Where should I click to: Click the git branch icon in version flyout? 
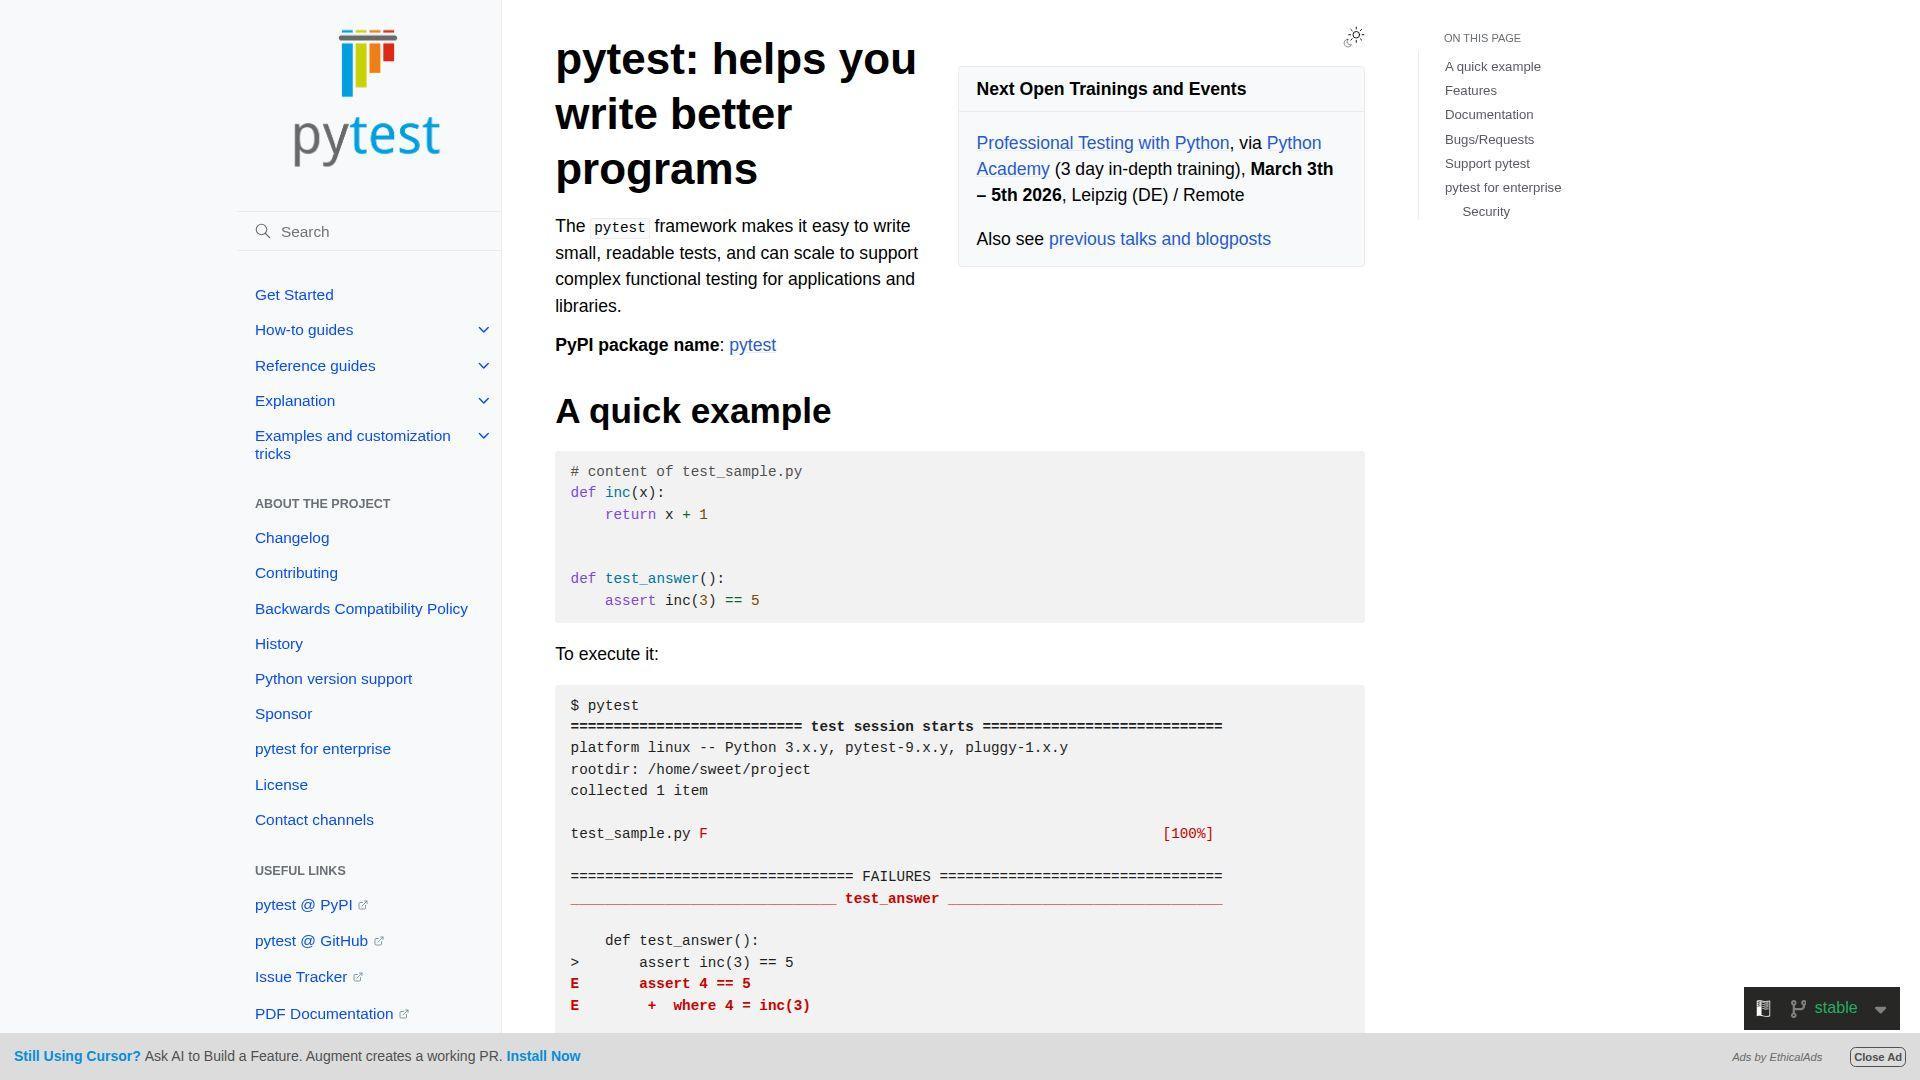(x=1797, y=1007)
